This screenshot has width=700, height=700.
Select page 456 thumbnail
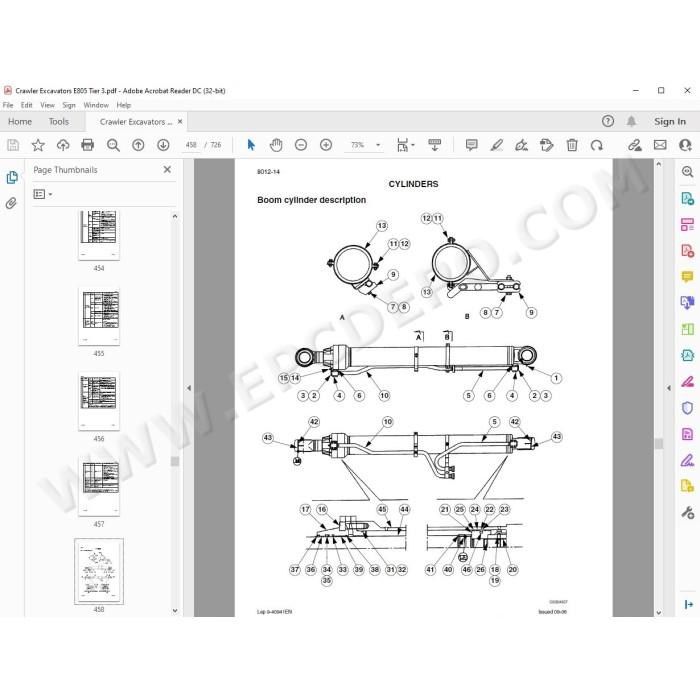99,401
